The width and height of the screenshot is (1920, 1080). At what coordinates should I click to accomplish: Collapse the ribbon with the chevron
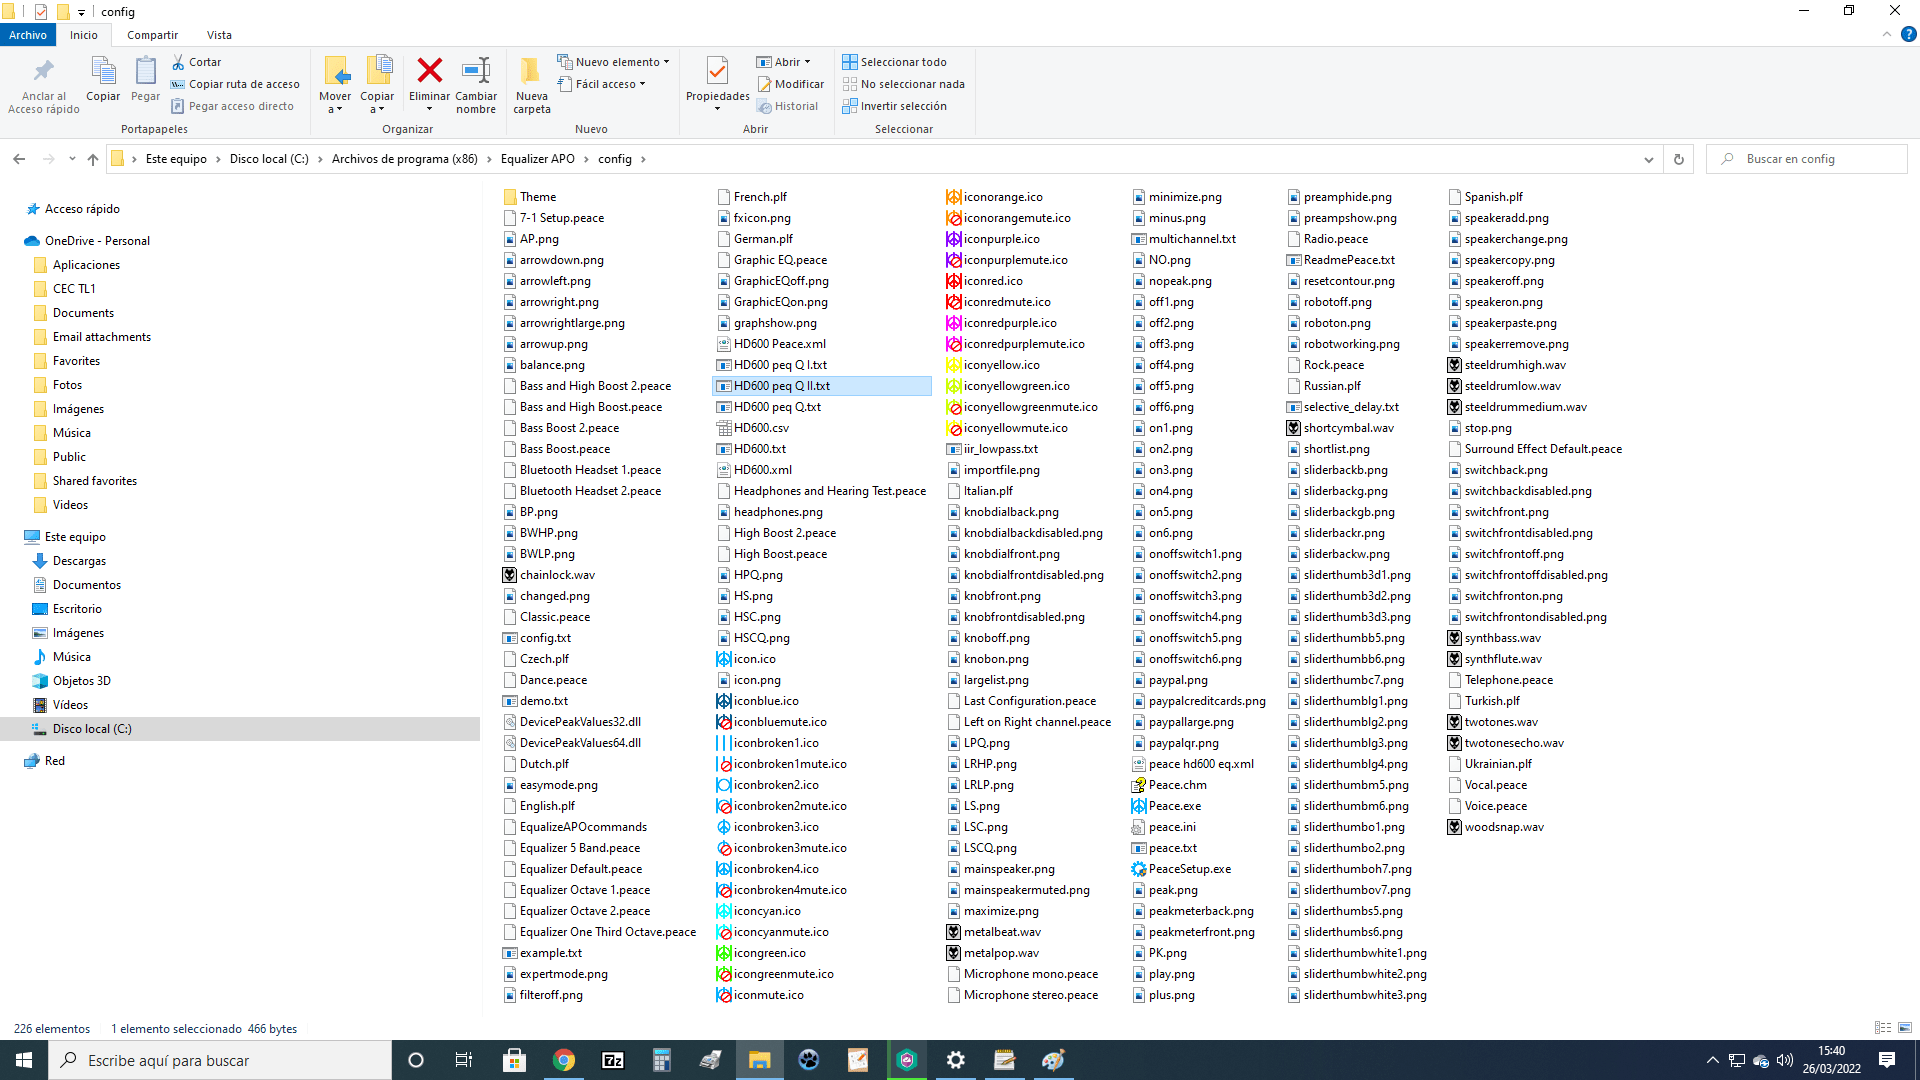pos(1887,35)
